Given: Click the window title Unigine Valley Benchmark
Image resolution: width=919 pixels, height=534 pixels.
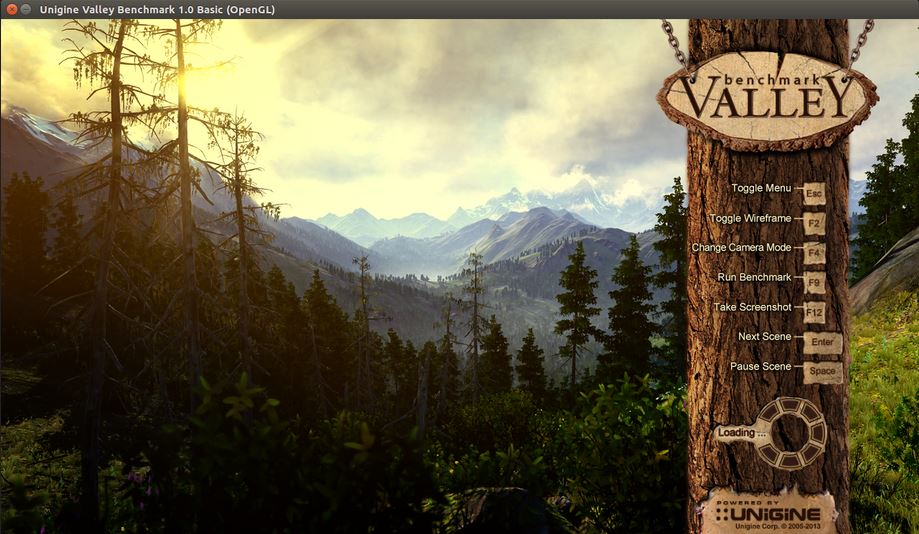Looking at the screenshot, I should (x=157, y=9).
